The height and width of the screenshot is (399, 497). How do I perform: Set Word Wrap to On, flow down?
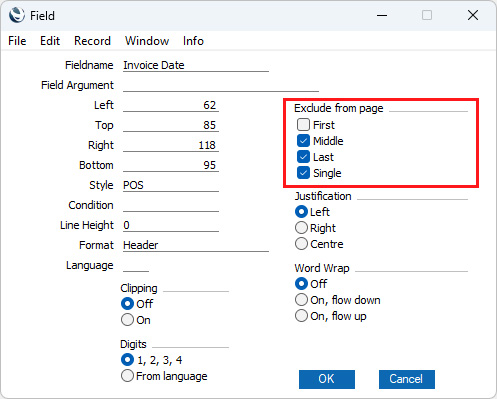[301, 300]
